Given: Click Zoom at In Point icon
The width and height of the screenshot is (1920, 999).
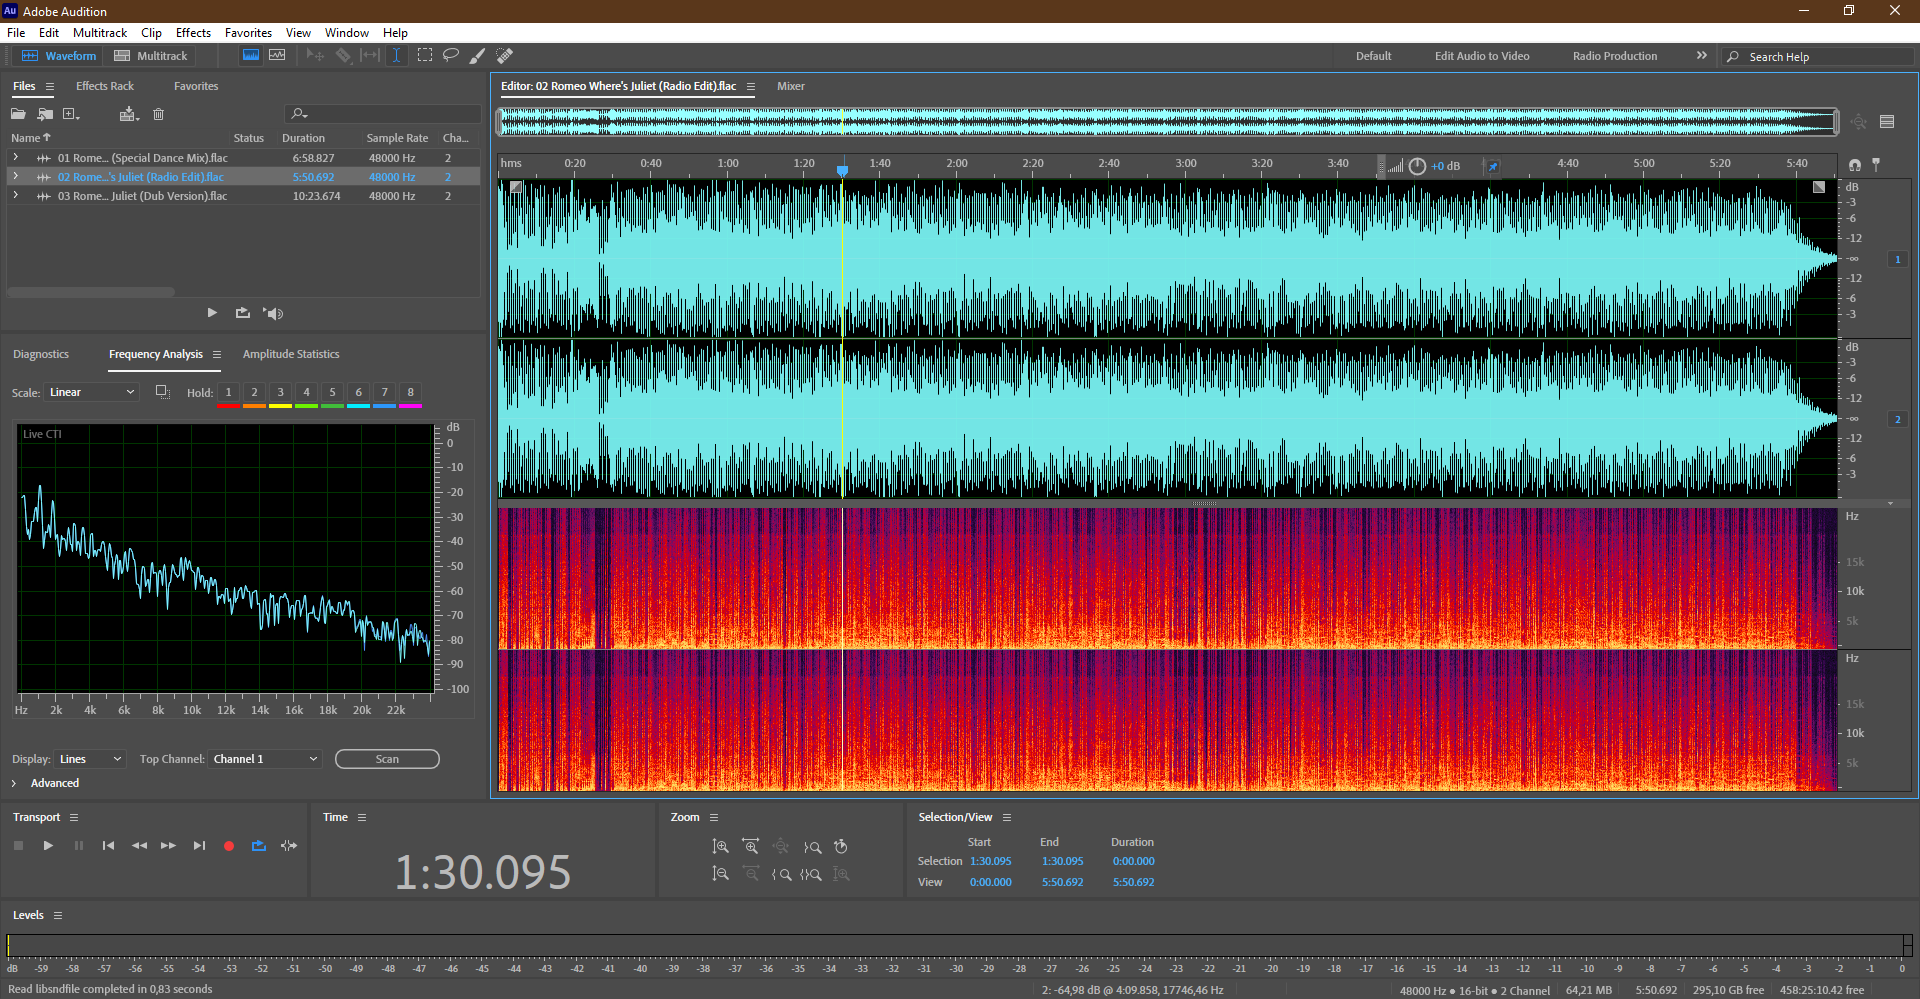Looking at the screenshot, I should point(781,874).
